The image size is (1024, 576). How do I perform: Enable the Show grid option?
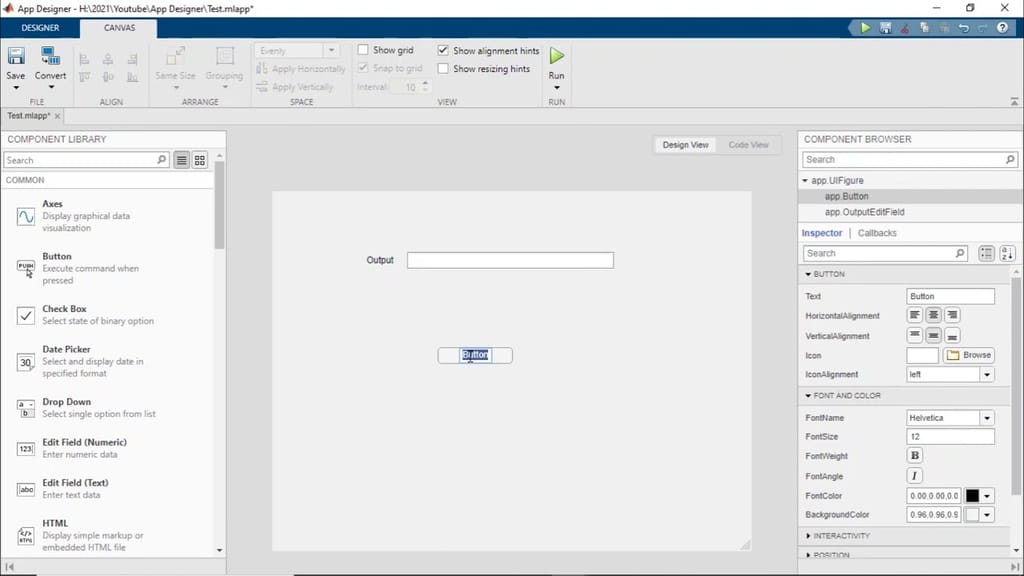[x=362, y=49]
